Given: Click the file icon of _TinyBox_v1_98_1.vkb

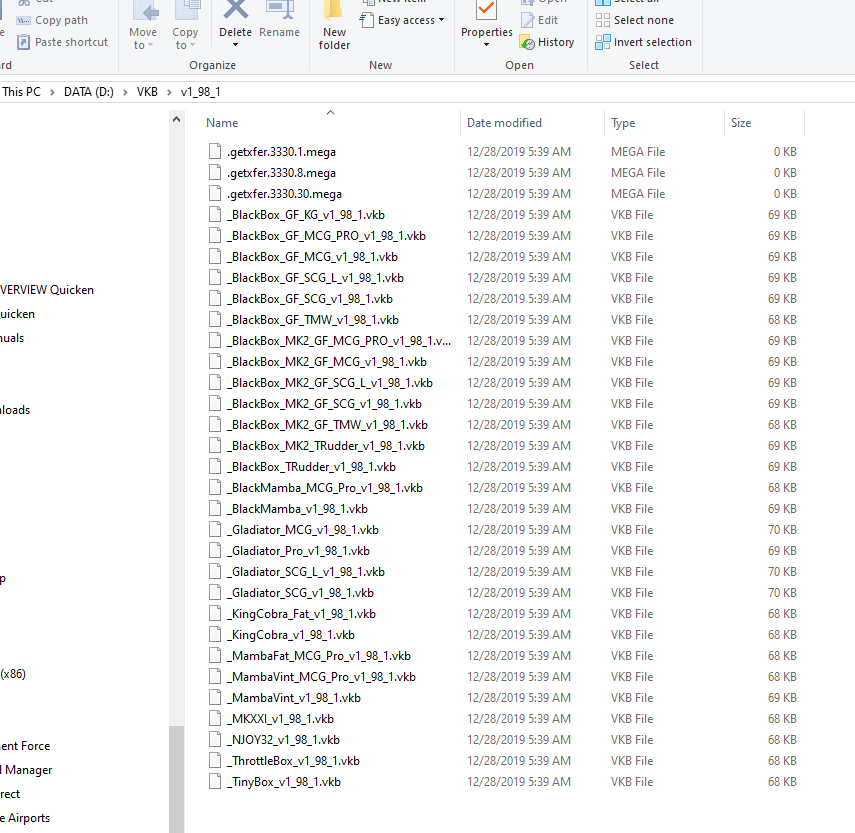Looking at the screenshot, I should (215, 782).
